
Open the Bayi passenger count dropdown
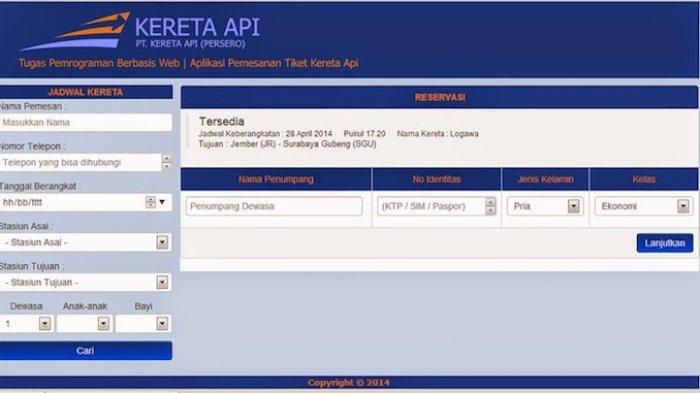click(142, 323)
